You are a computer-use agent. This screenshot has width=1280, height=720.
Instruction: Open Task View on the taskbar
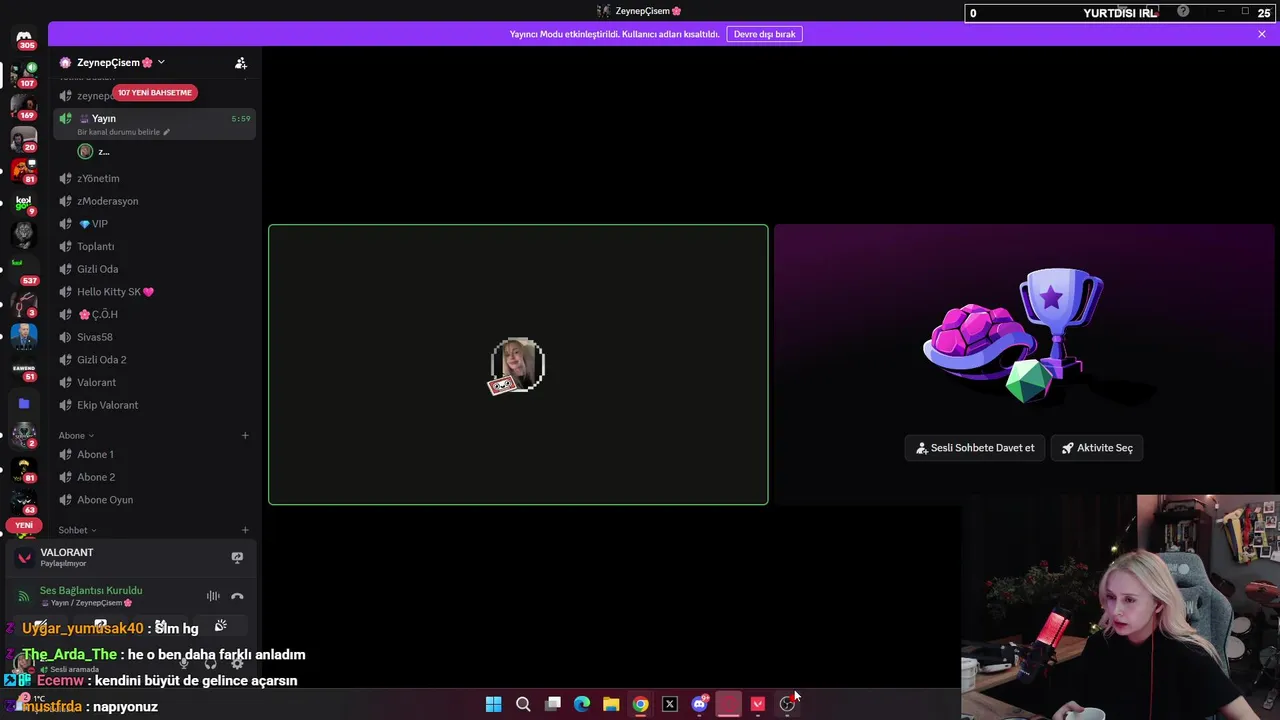click(552, 704)
